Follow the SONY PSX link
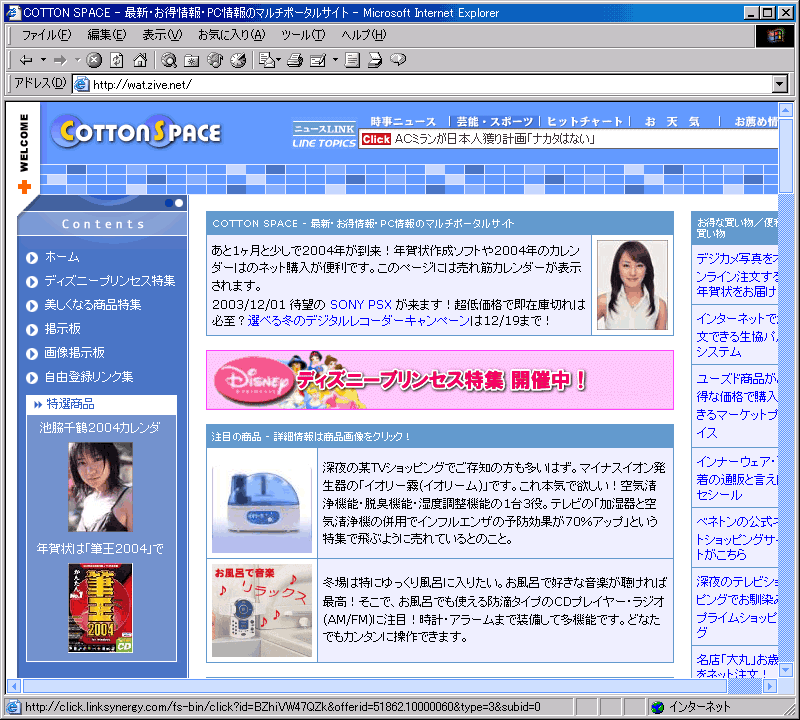The image size is (800, 720). pos(361,305)
